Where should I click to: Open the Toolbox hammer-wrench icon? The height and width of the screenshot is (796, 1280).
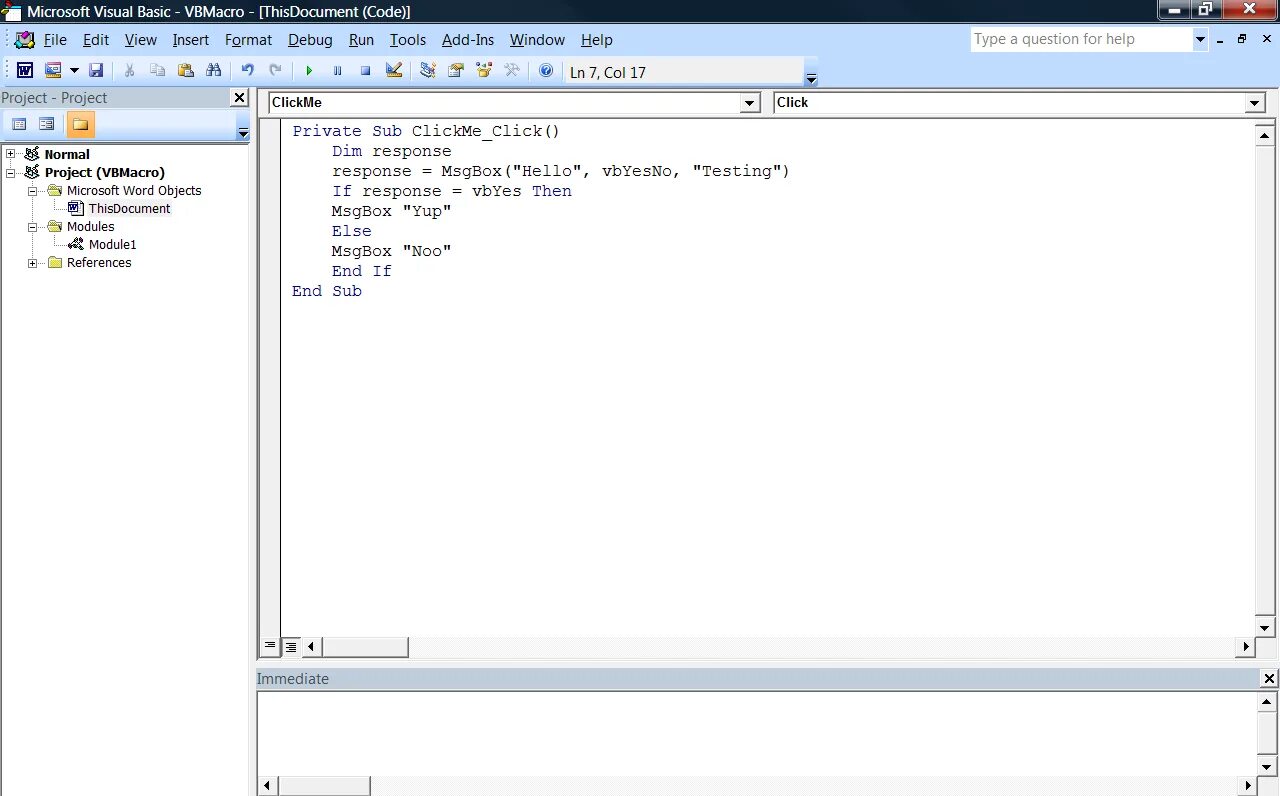click(512, 71)
